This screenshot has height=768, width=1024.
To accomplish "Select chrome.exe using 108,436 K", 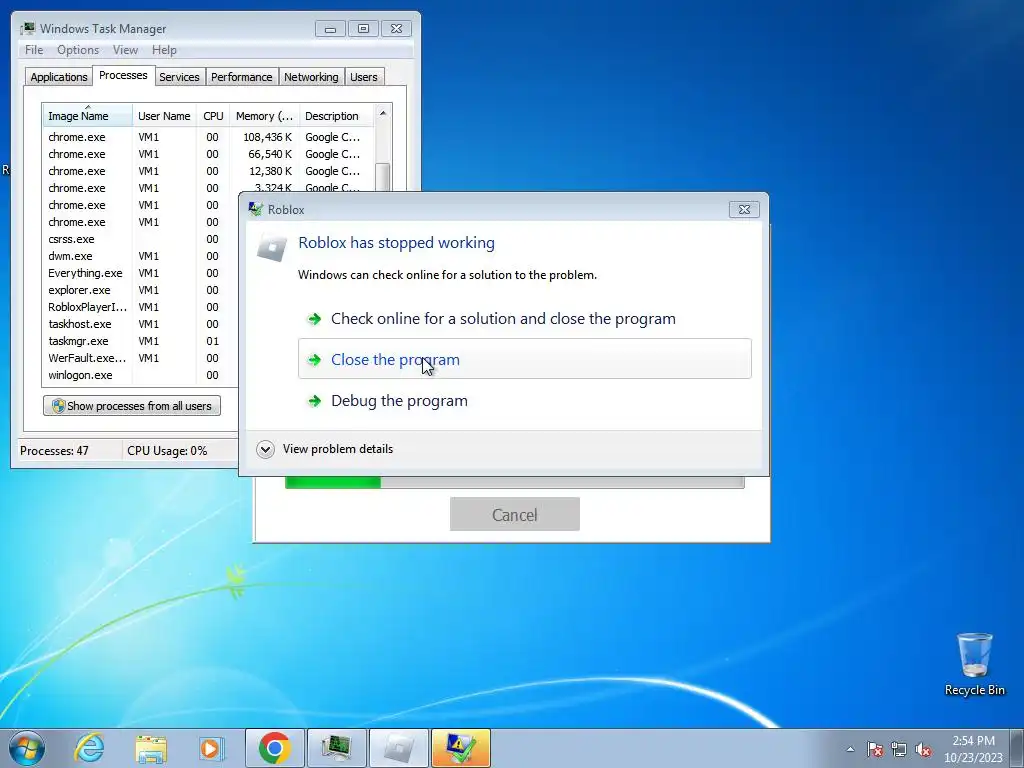I will click(x=208, y=137).
